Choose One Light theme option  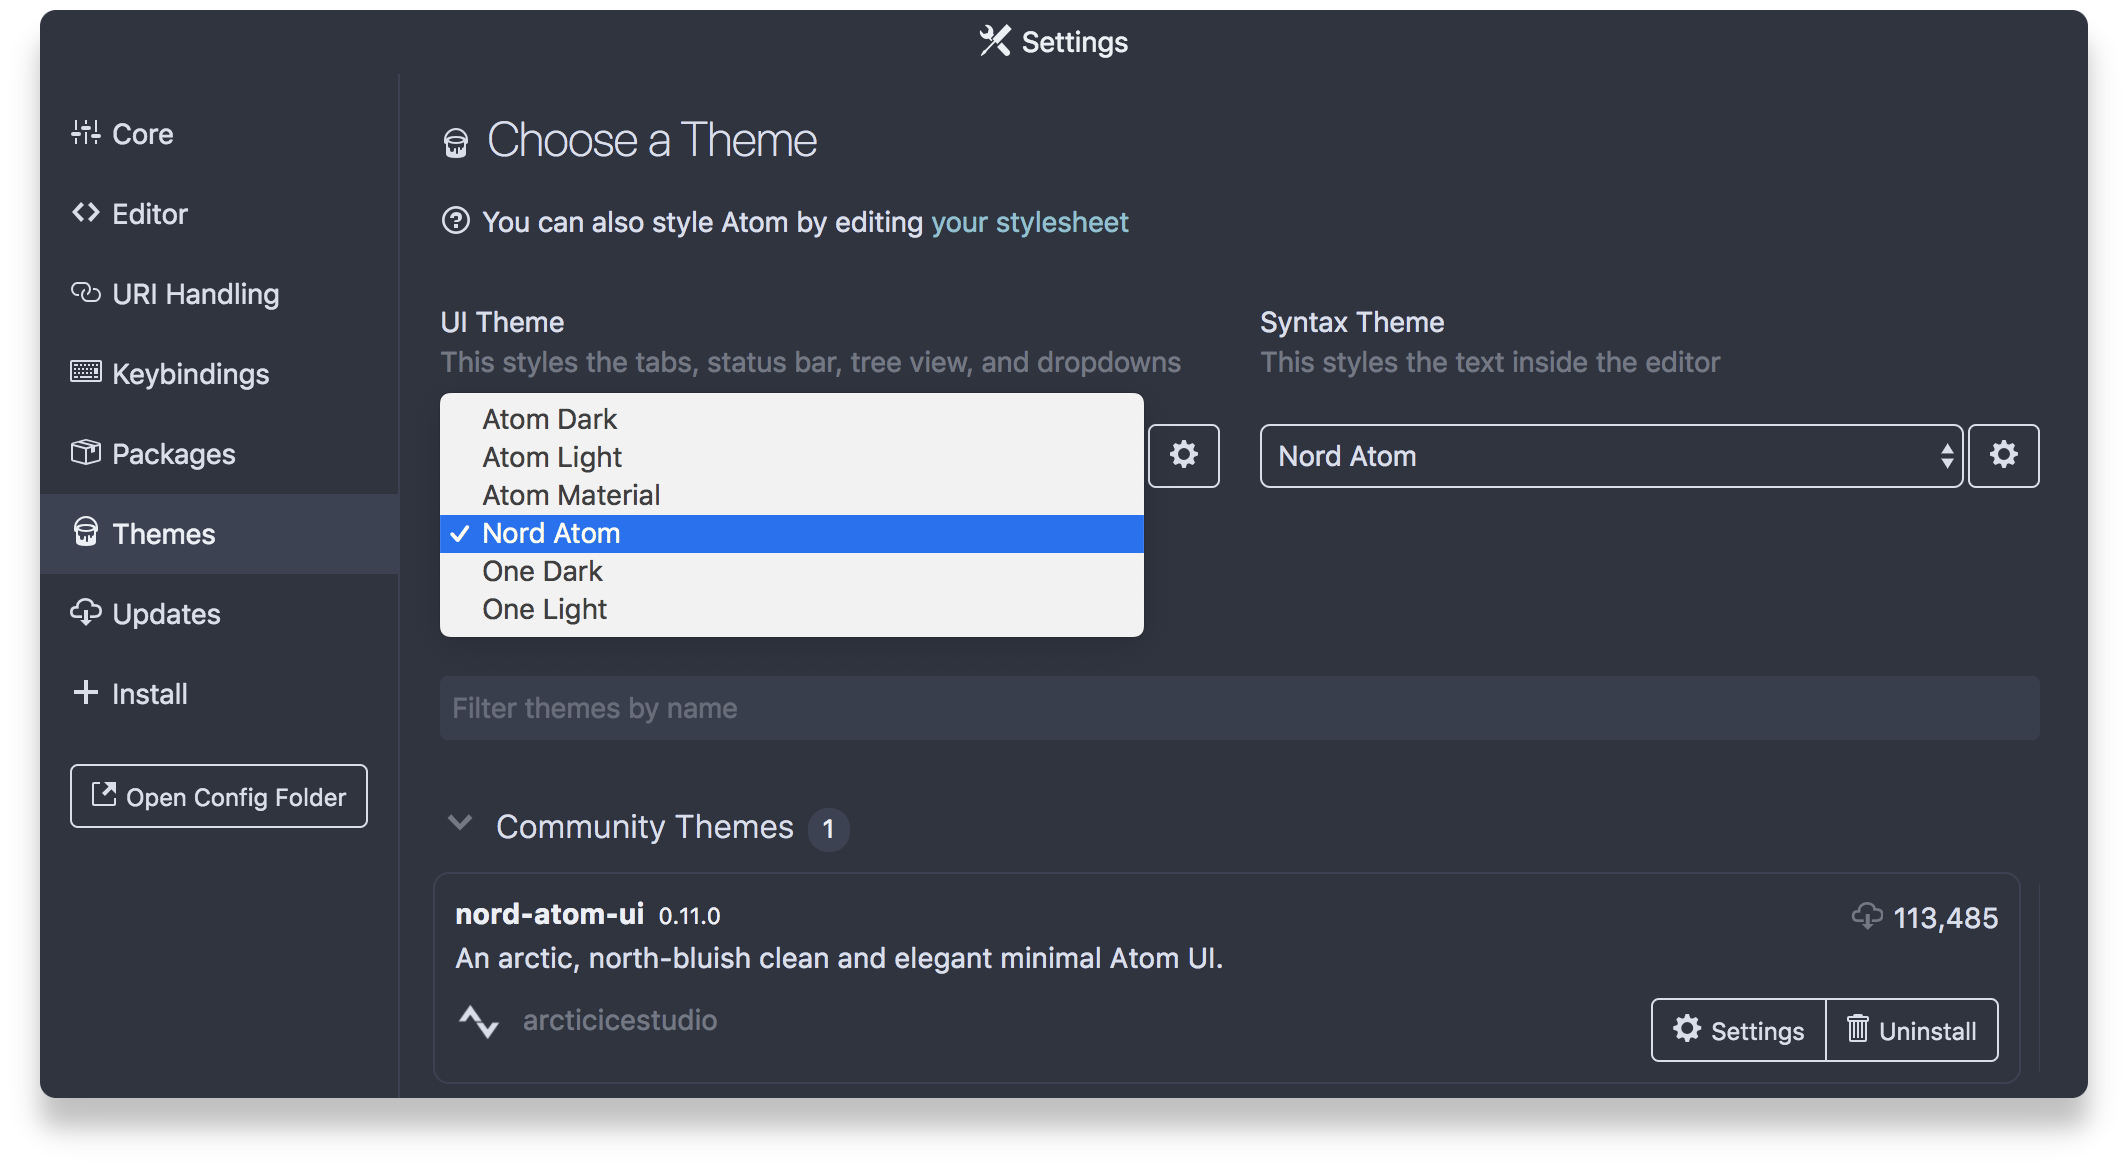tap(544, 609)
